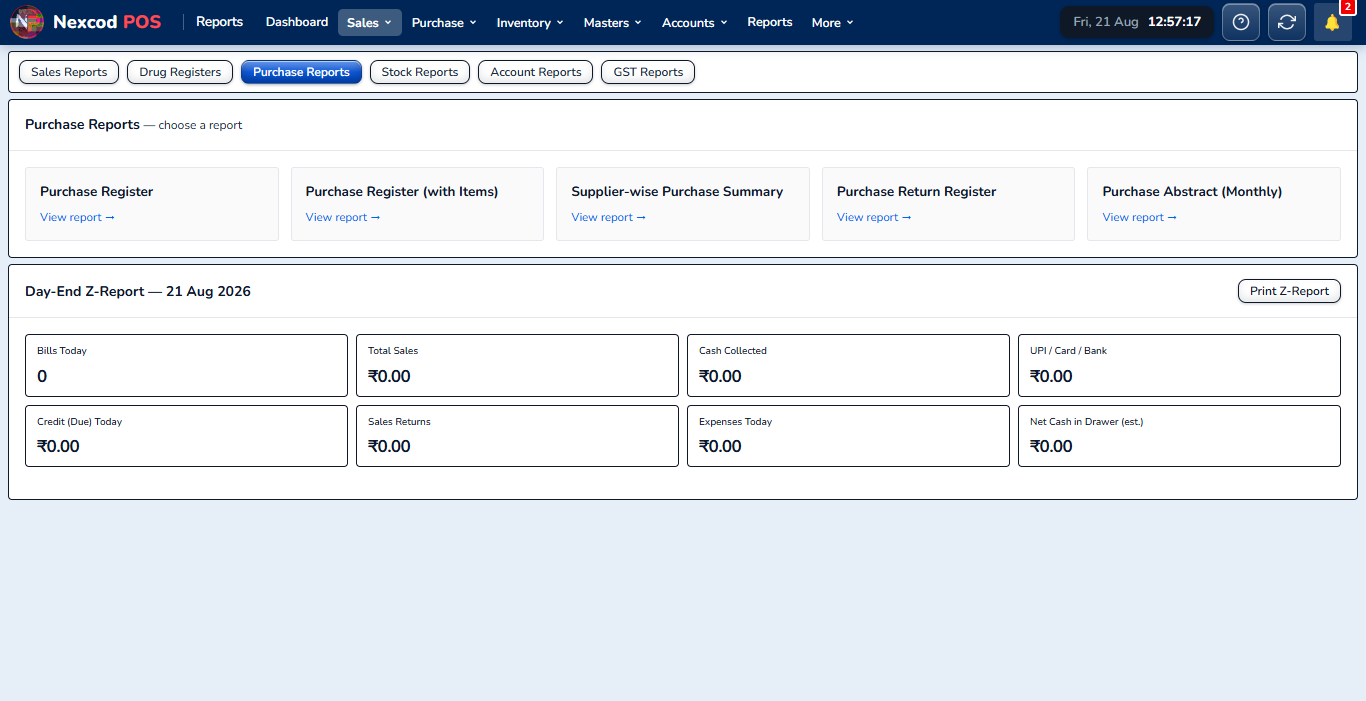Click the refresh sync icon

(x=1287, y=22)
